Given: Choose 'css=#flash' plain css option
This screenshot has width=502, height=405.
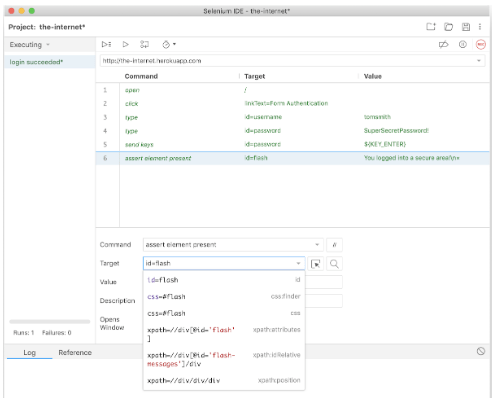Looking at the screenshot, I should coord(224,313).
